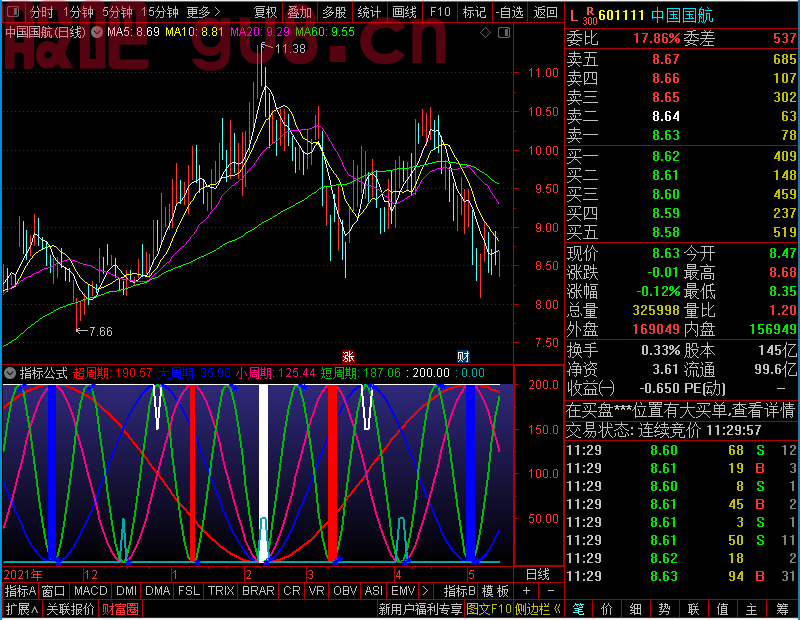
Task: Open the 关联报价 tab
Action: [x=70, y=609]
